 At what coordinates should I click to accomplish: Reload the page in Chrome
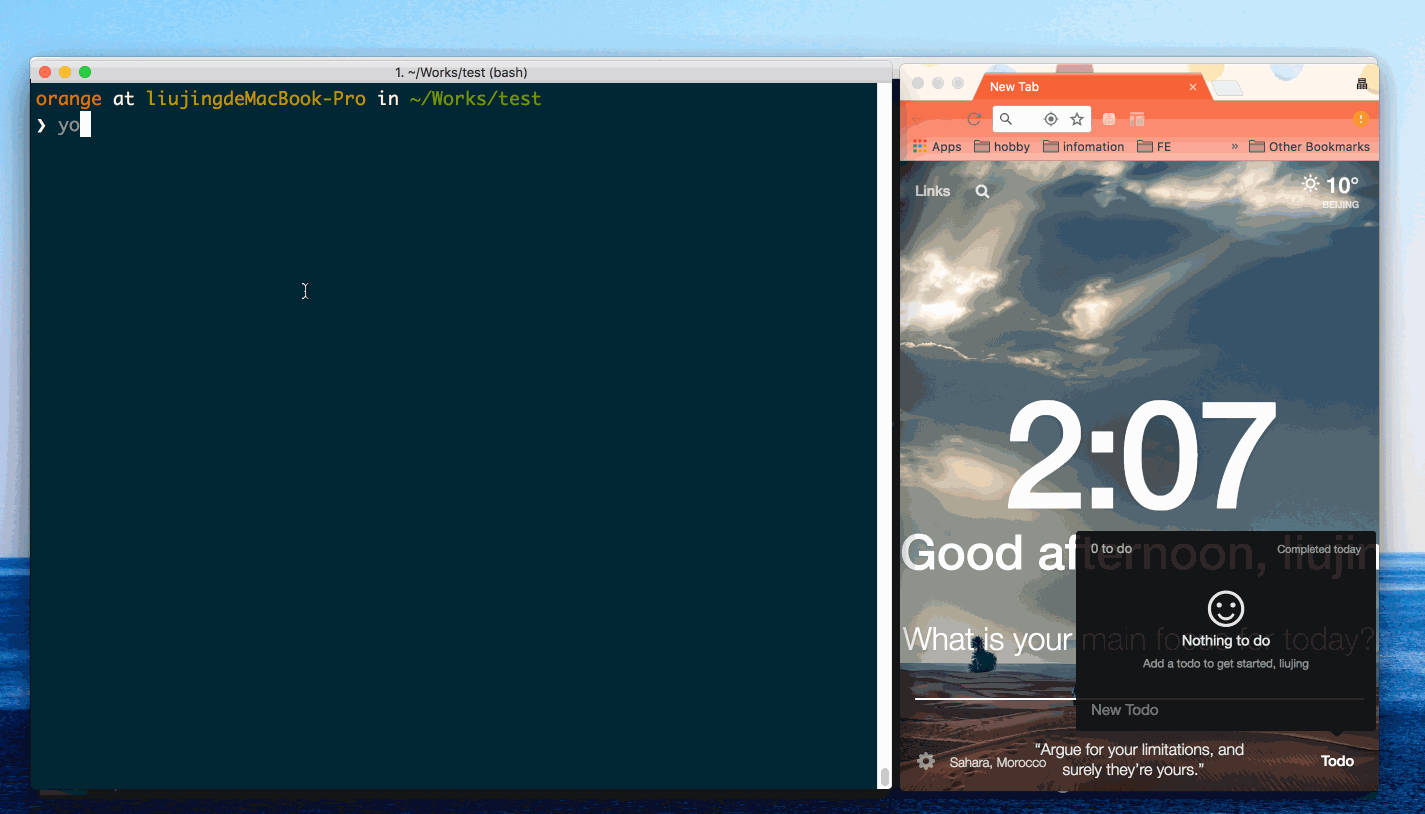tap(974, 119)
